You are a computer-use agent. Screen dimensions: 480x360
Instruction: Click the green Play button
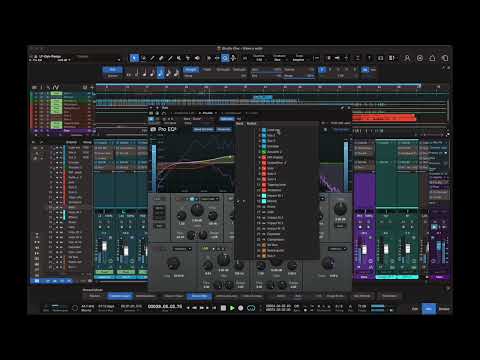(232, 308)
